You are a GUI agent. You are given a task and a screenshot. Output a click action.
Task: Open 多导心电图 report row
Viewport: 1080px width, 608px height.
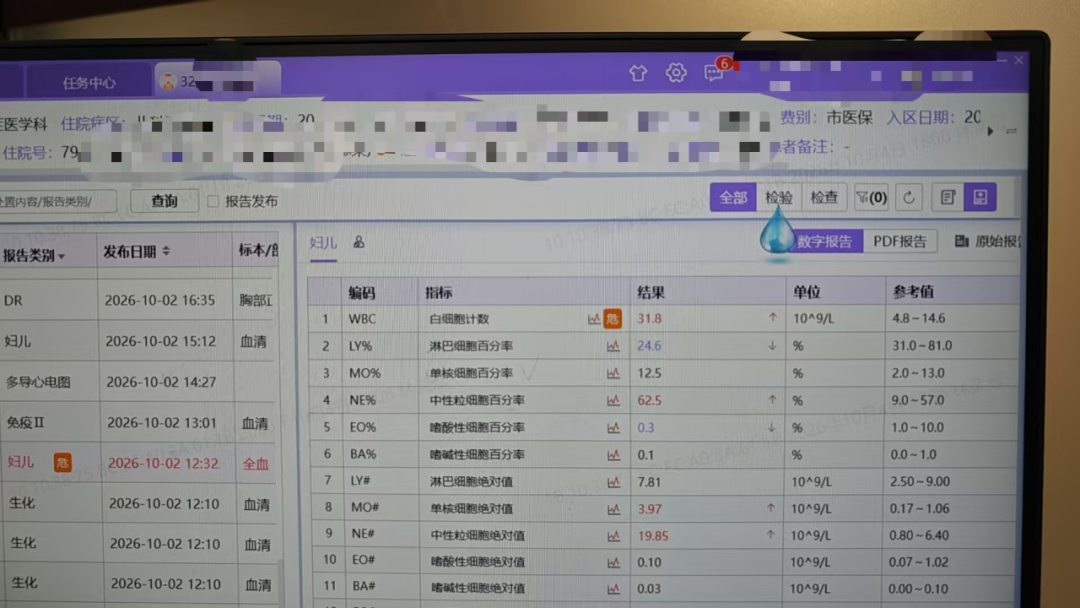(x=138, y=381)
